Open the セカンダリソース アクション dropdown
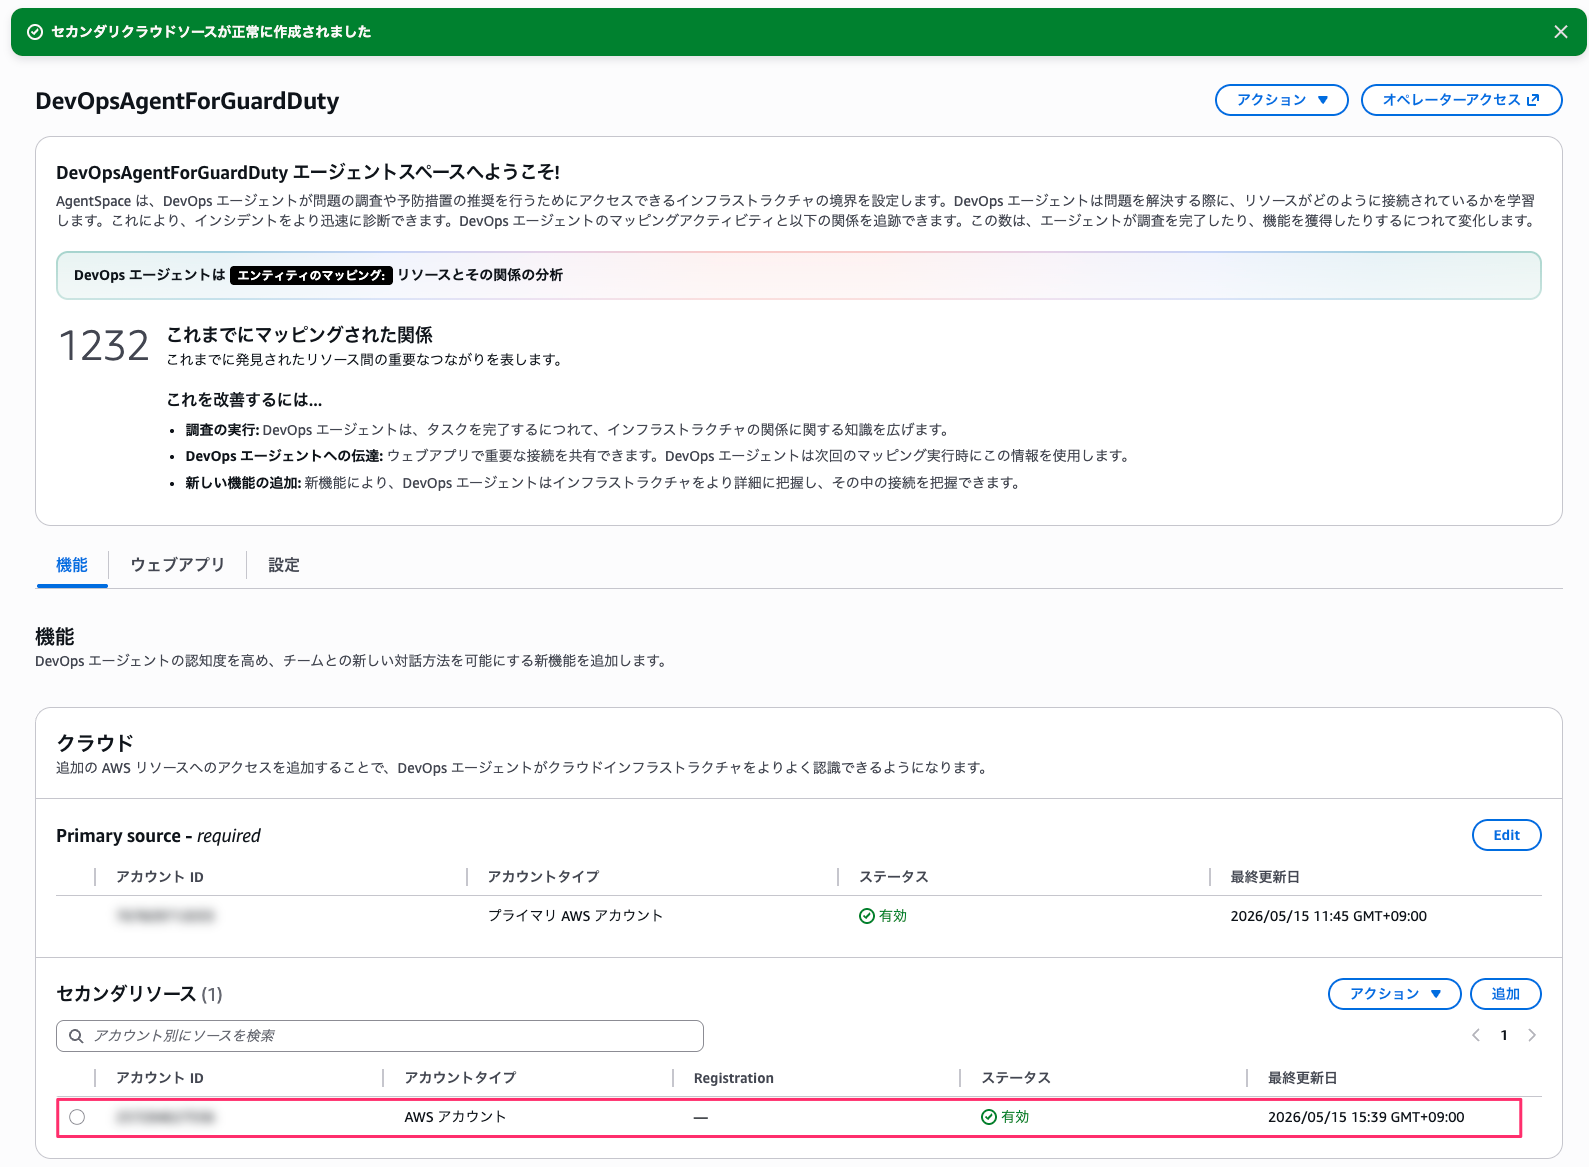 (x=1394, y=994)
